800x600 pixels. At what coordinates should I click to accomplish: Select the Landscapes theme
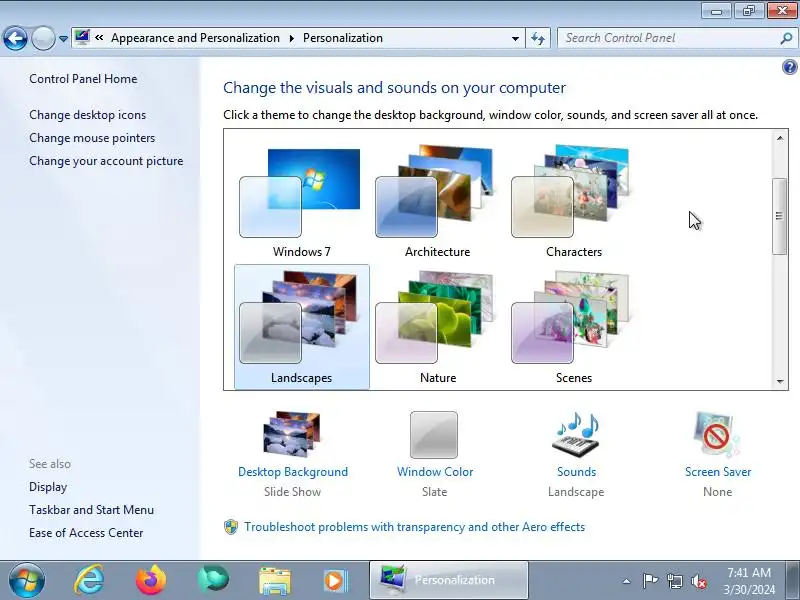click(x=302, y=327)
